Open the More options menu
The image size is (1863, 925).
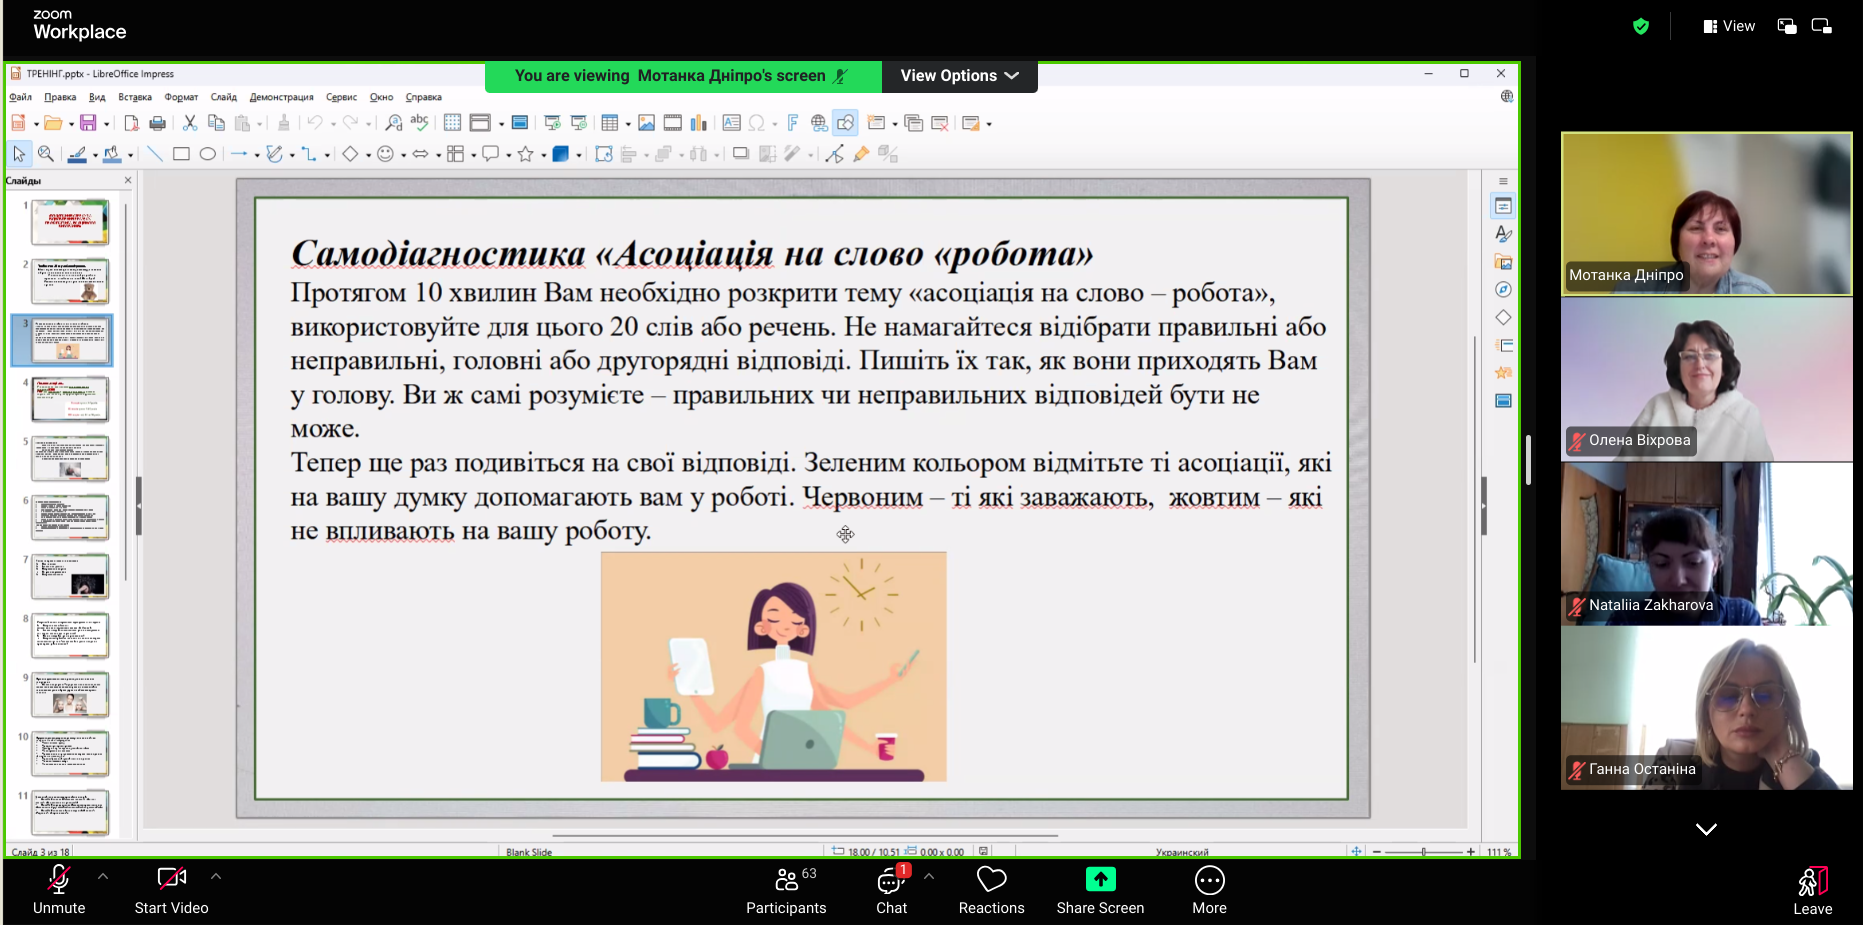click(1209, 889)
